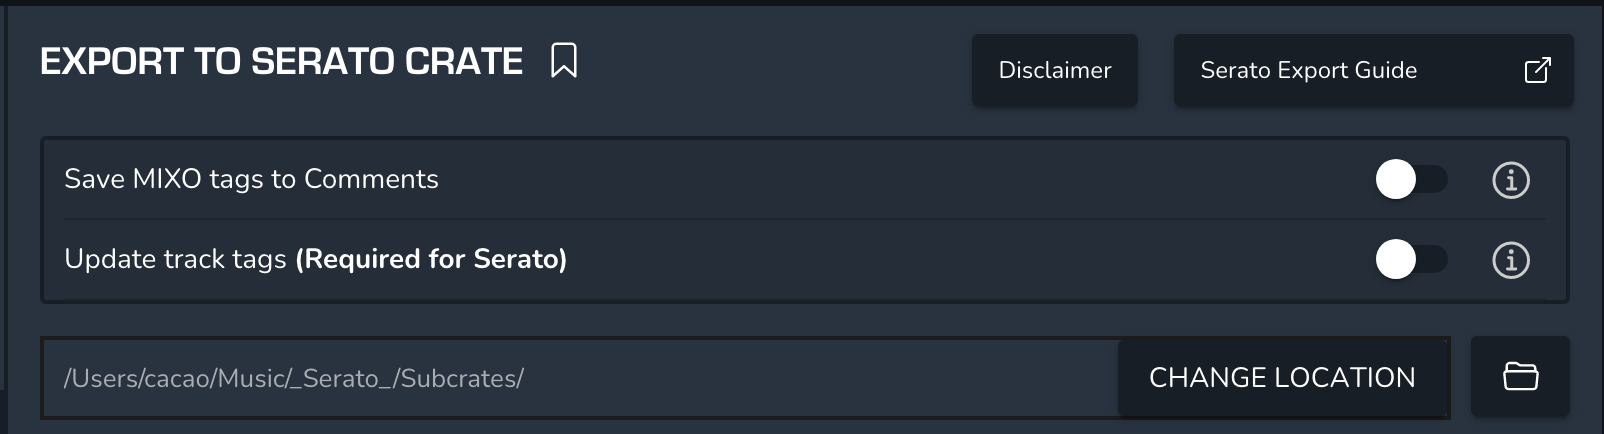Image resolution: width=1604 pixels, height=434 pixels.
Task: Click the bookmark icon beside the title
Action: (564, 61)
